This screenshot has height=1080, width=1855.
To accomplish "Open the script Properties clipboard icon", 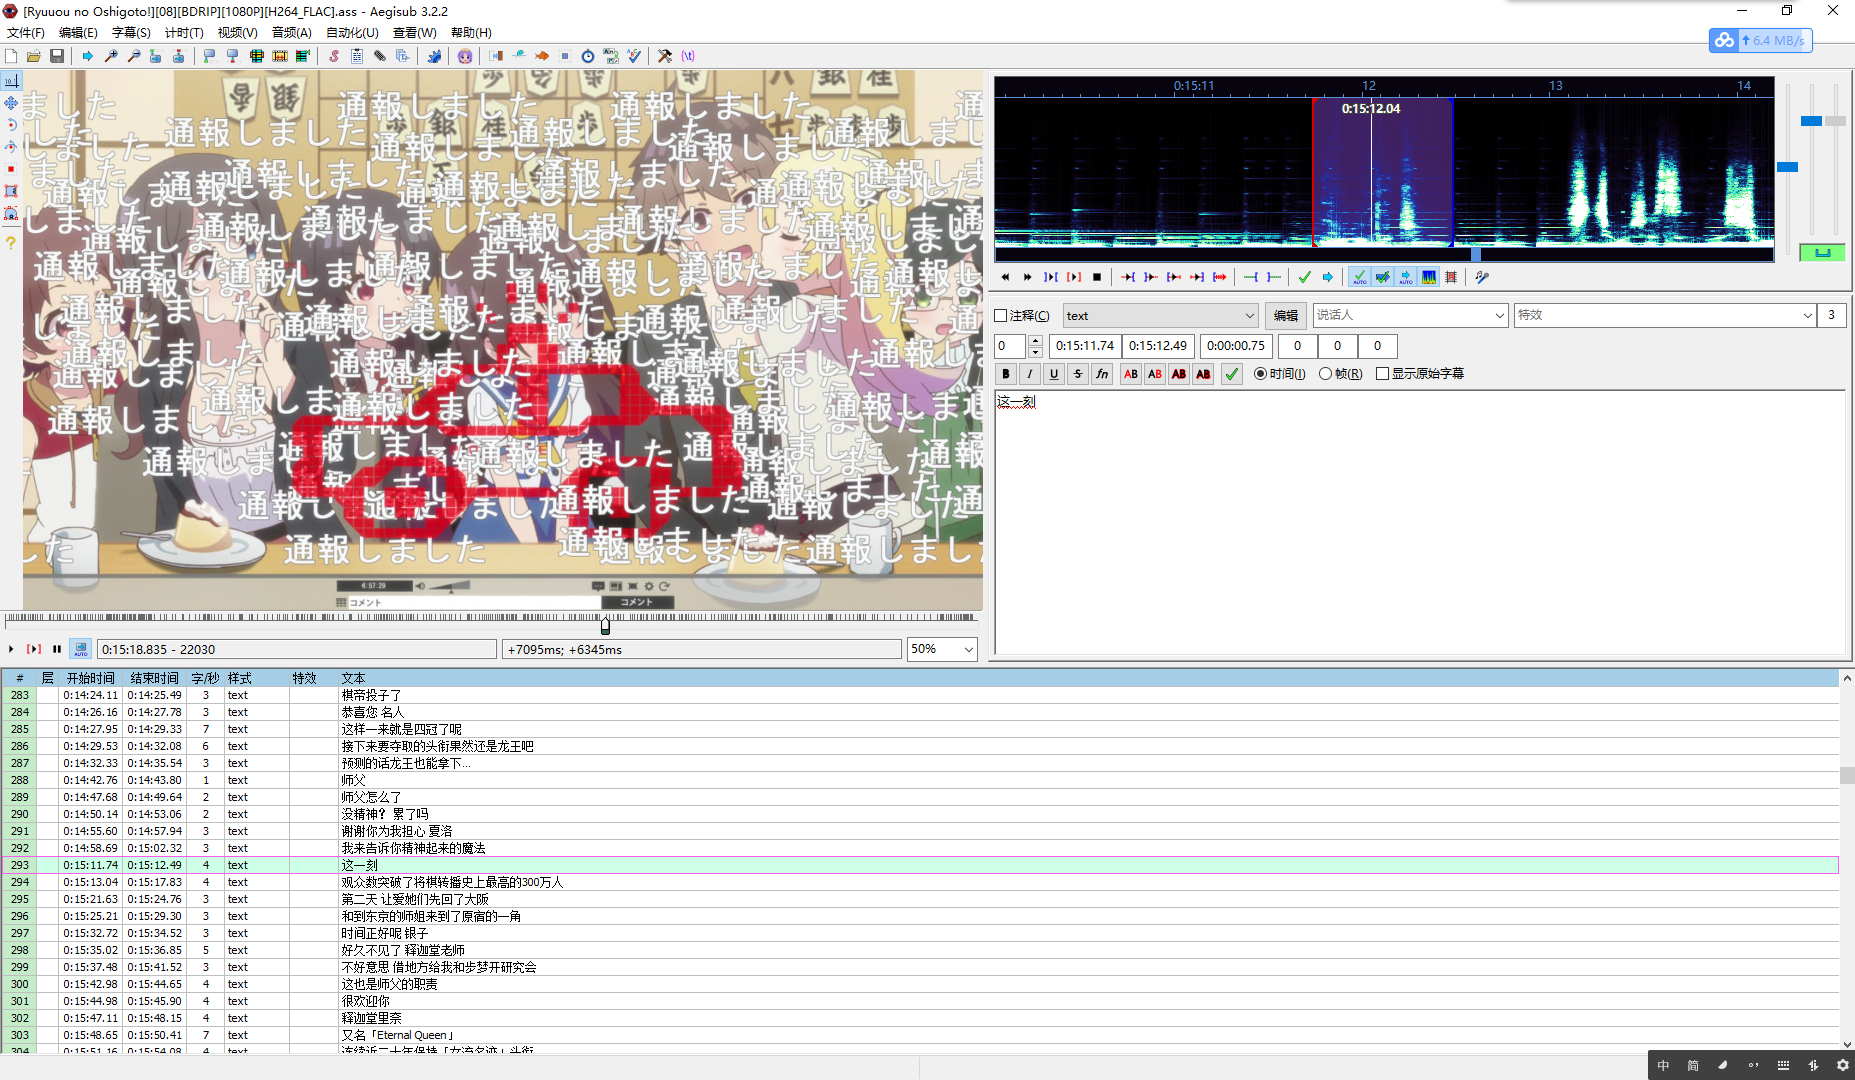I will [357, 56].
